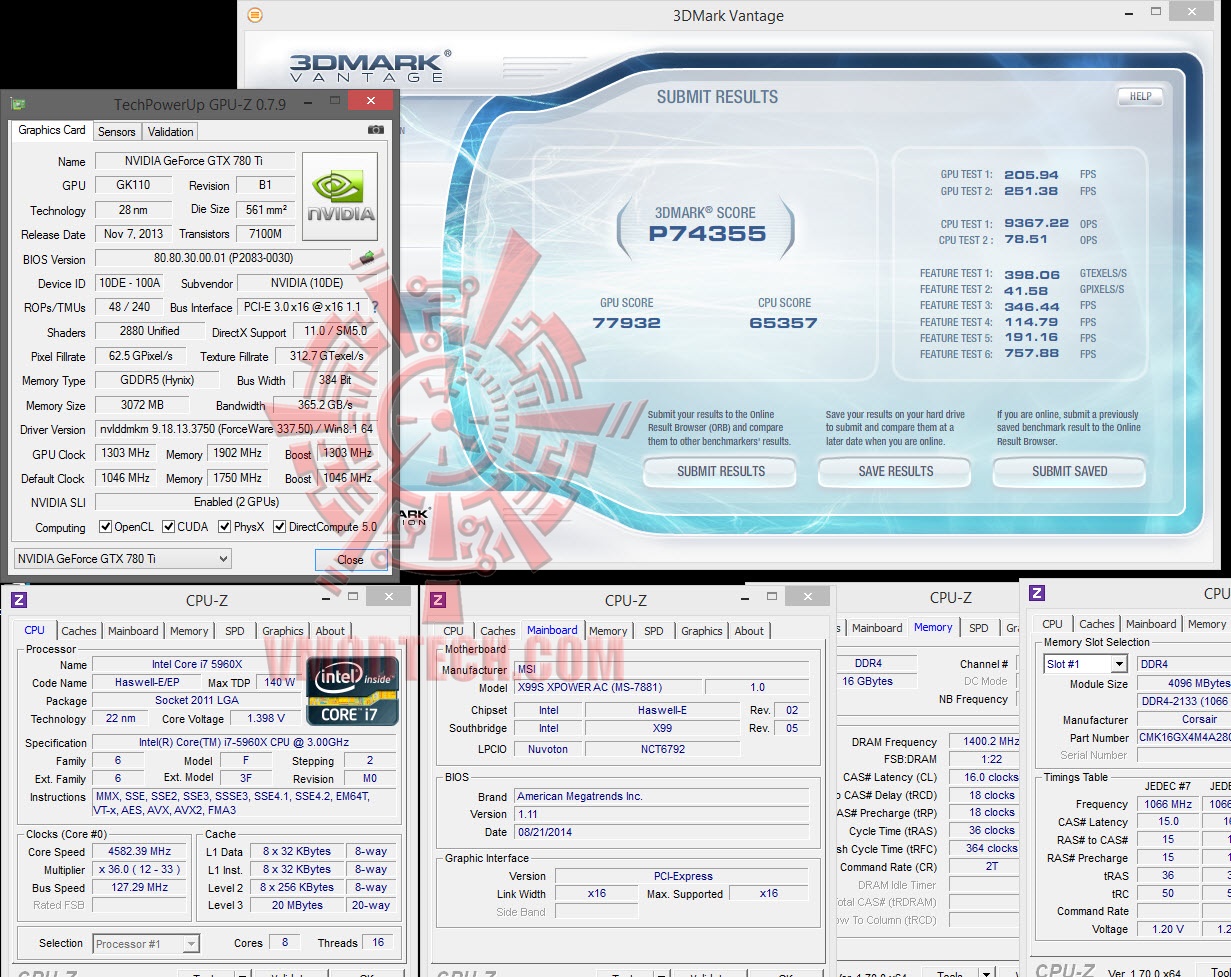Click the SAVE RESULTS button
The image size is (1231, 977).
click(x=895, y=472)
